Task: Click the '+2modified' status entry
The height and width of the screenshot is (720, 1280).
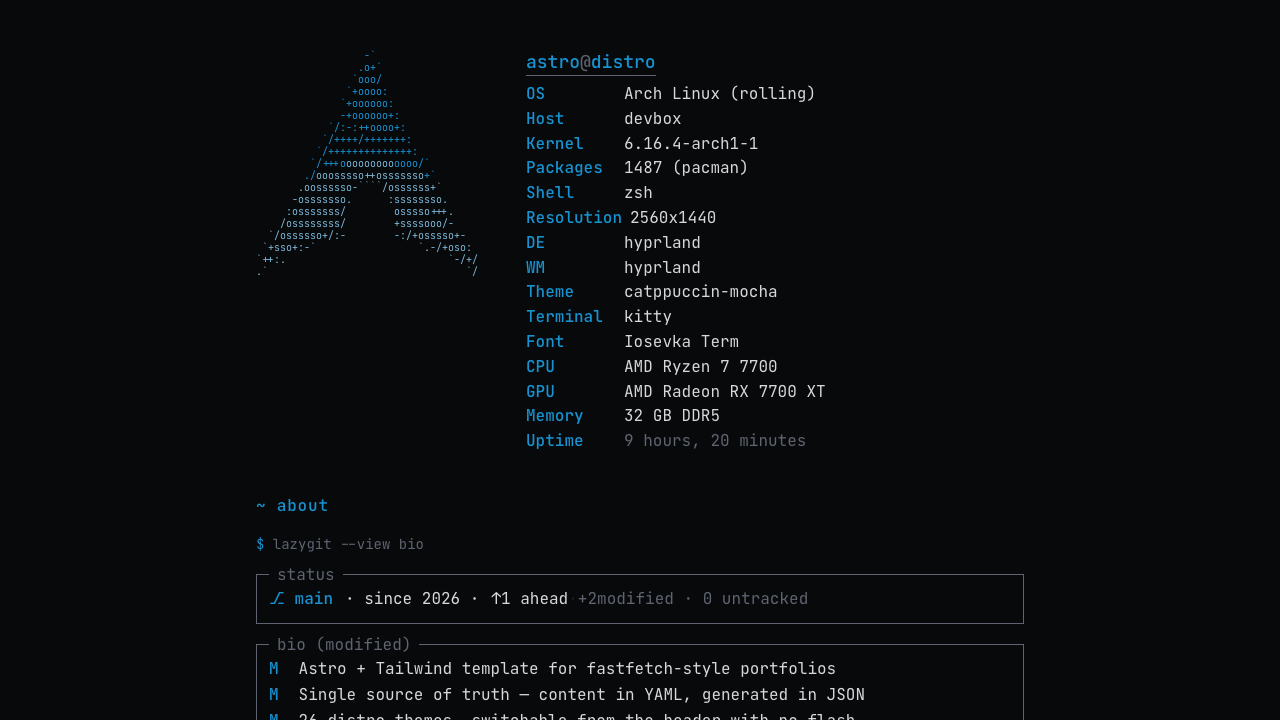Action: [626, 599]
